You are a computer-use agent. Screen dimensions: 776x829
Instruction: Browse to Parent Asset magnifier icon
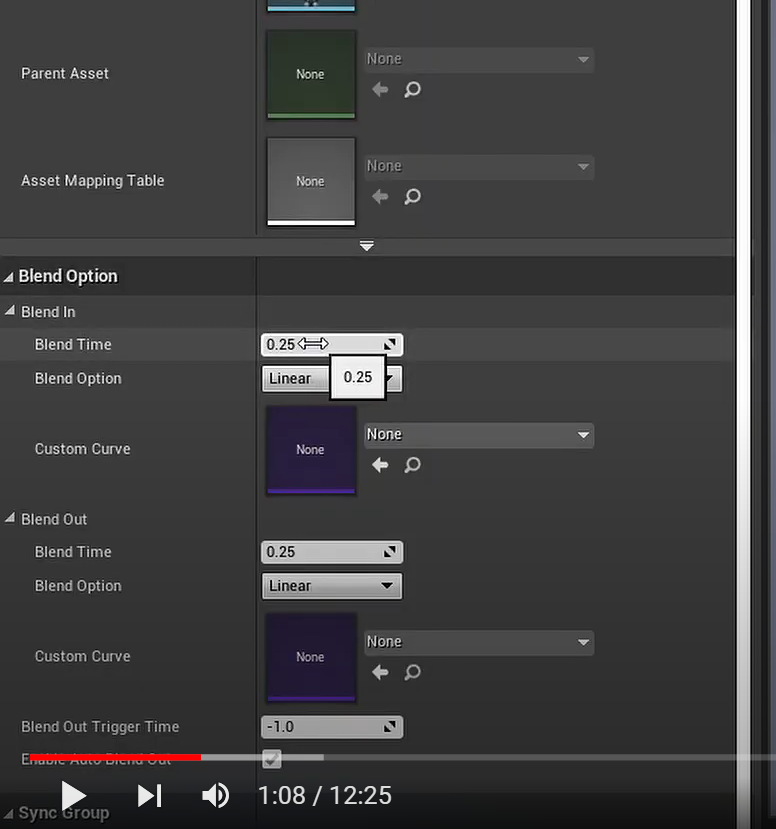(x=412, y=89)
